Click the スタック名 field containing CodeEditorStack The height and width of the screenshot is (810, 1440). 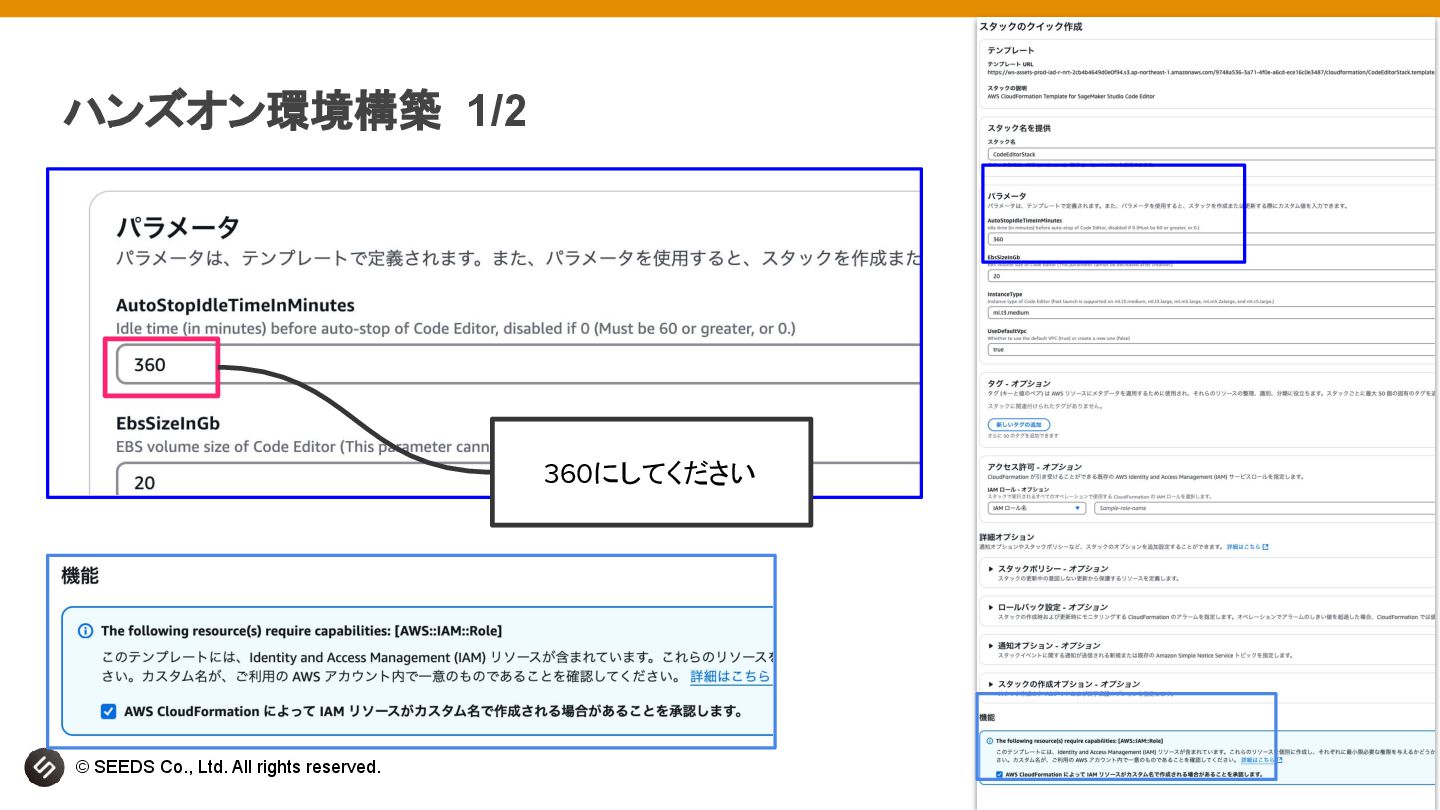click(x=1212, y=155)
